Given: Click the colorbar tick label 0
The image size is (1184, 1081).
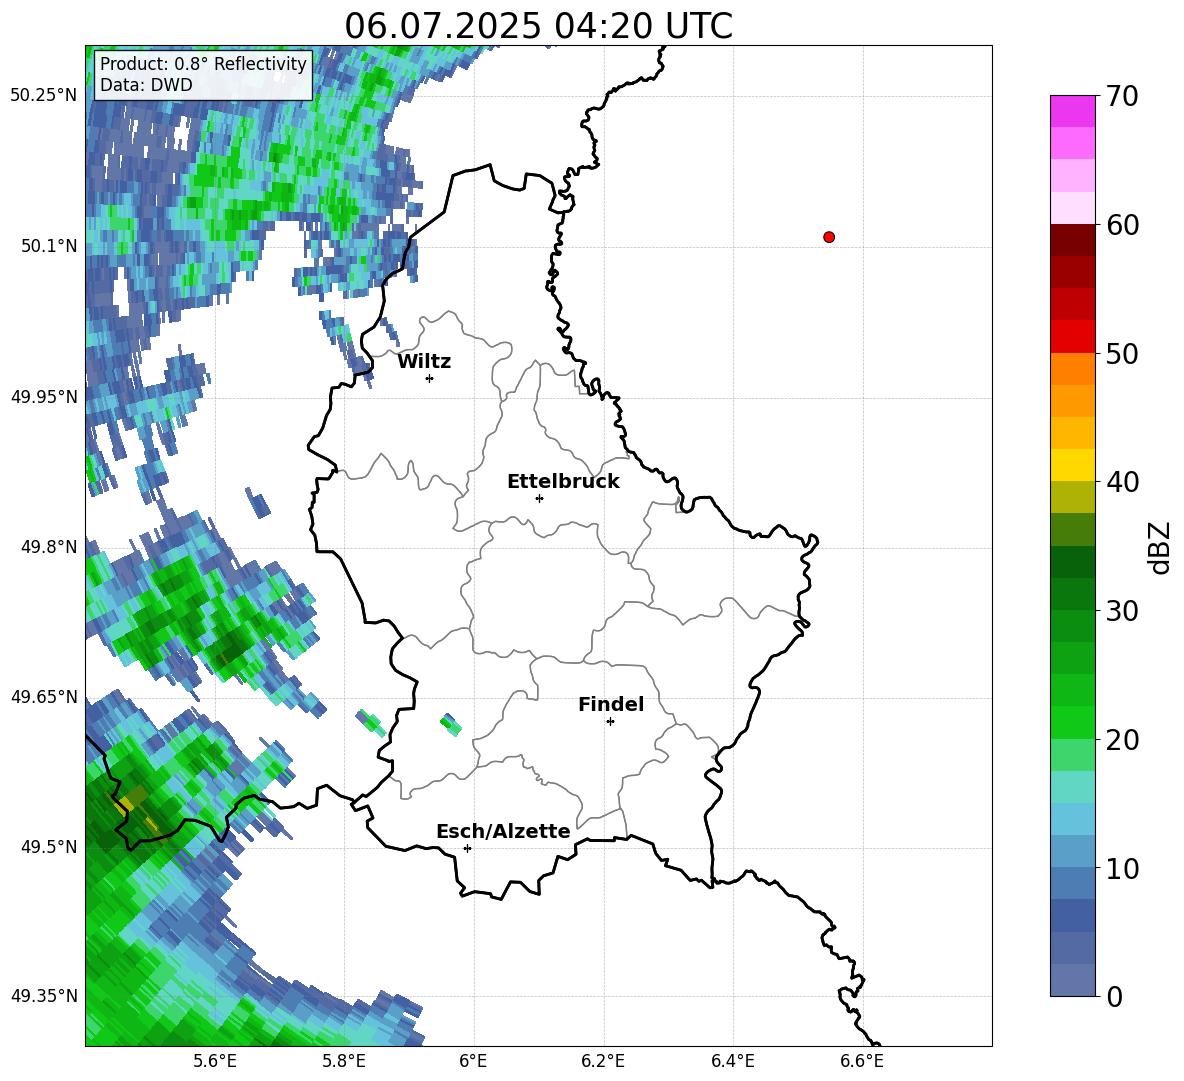Looking at the screenshot, I should point(1114,996).
